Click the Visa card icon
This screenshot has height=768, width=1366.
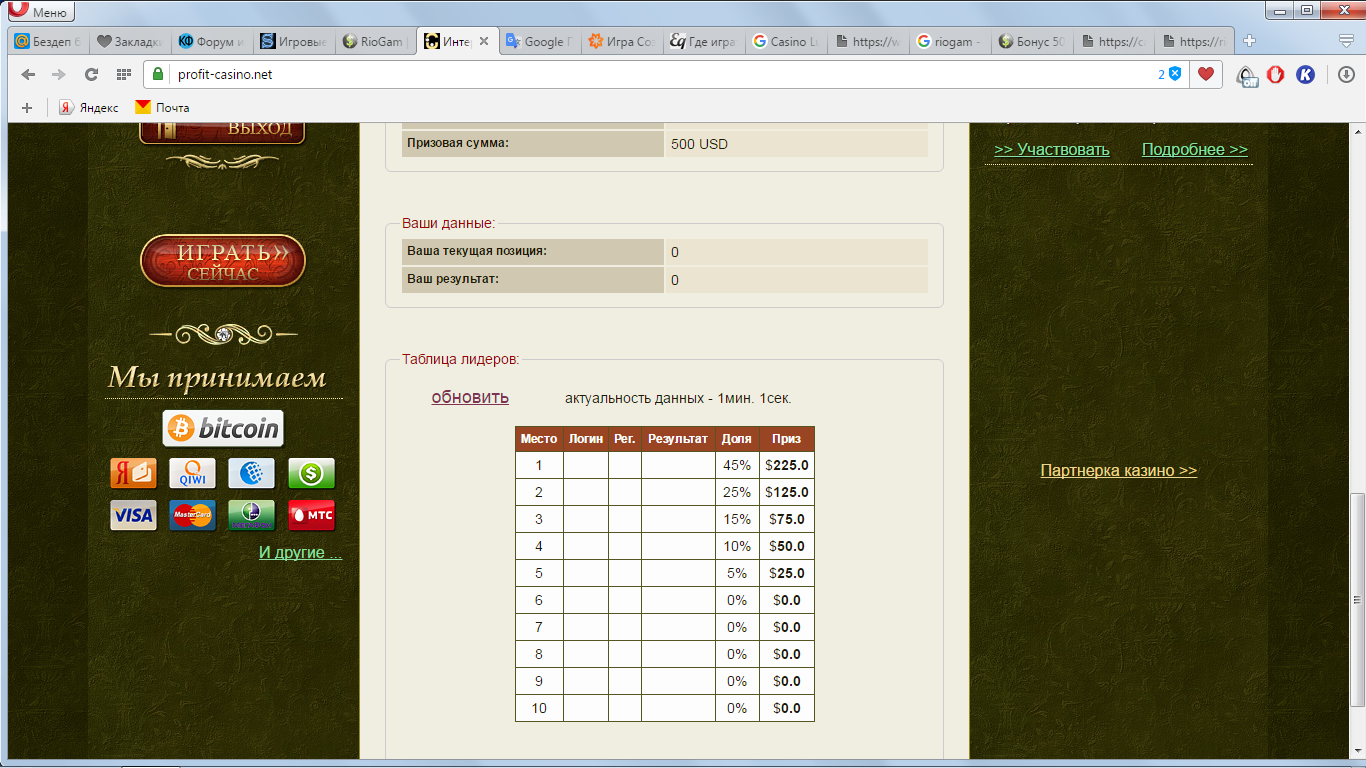[x=133, y=515]
